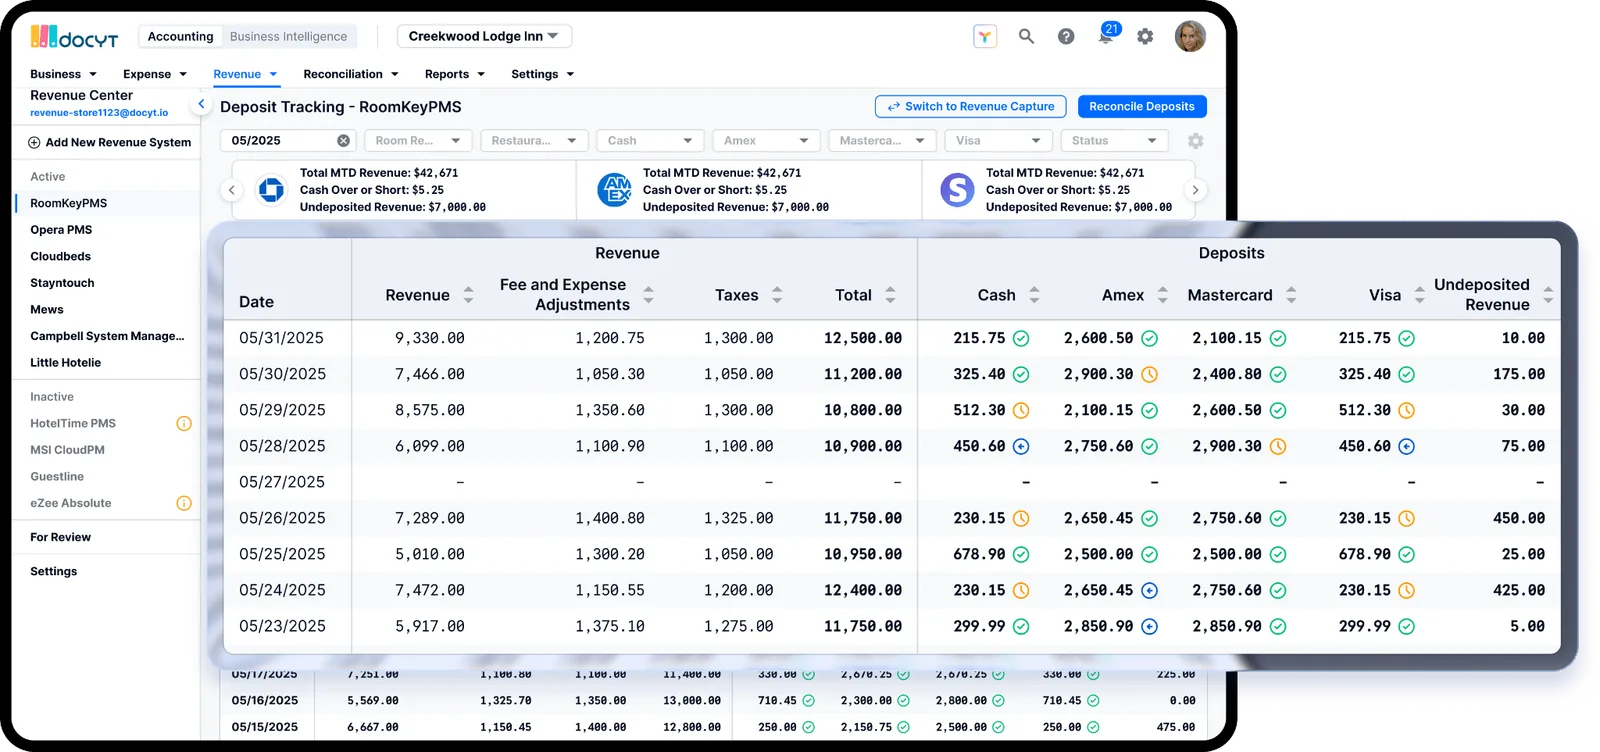Open revenue-store1123@docyt.io email link
Screen dimensions: 1600x752
[99, 113]
